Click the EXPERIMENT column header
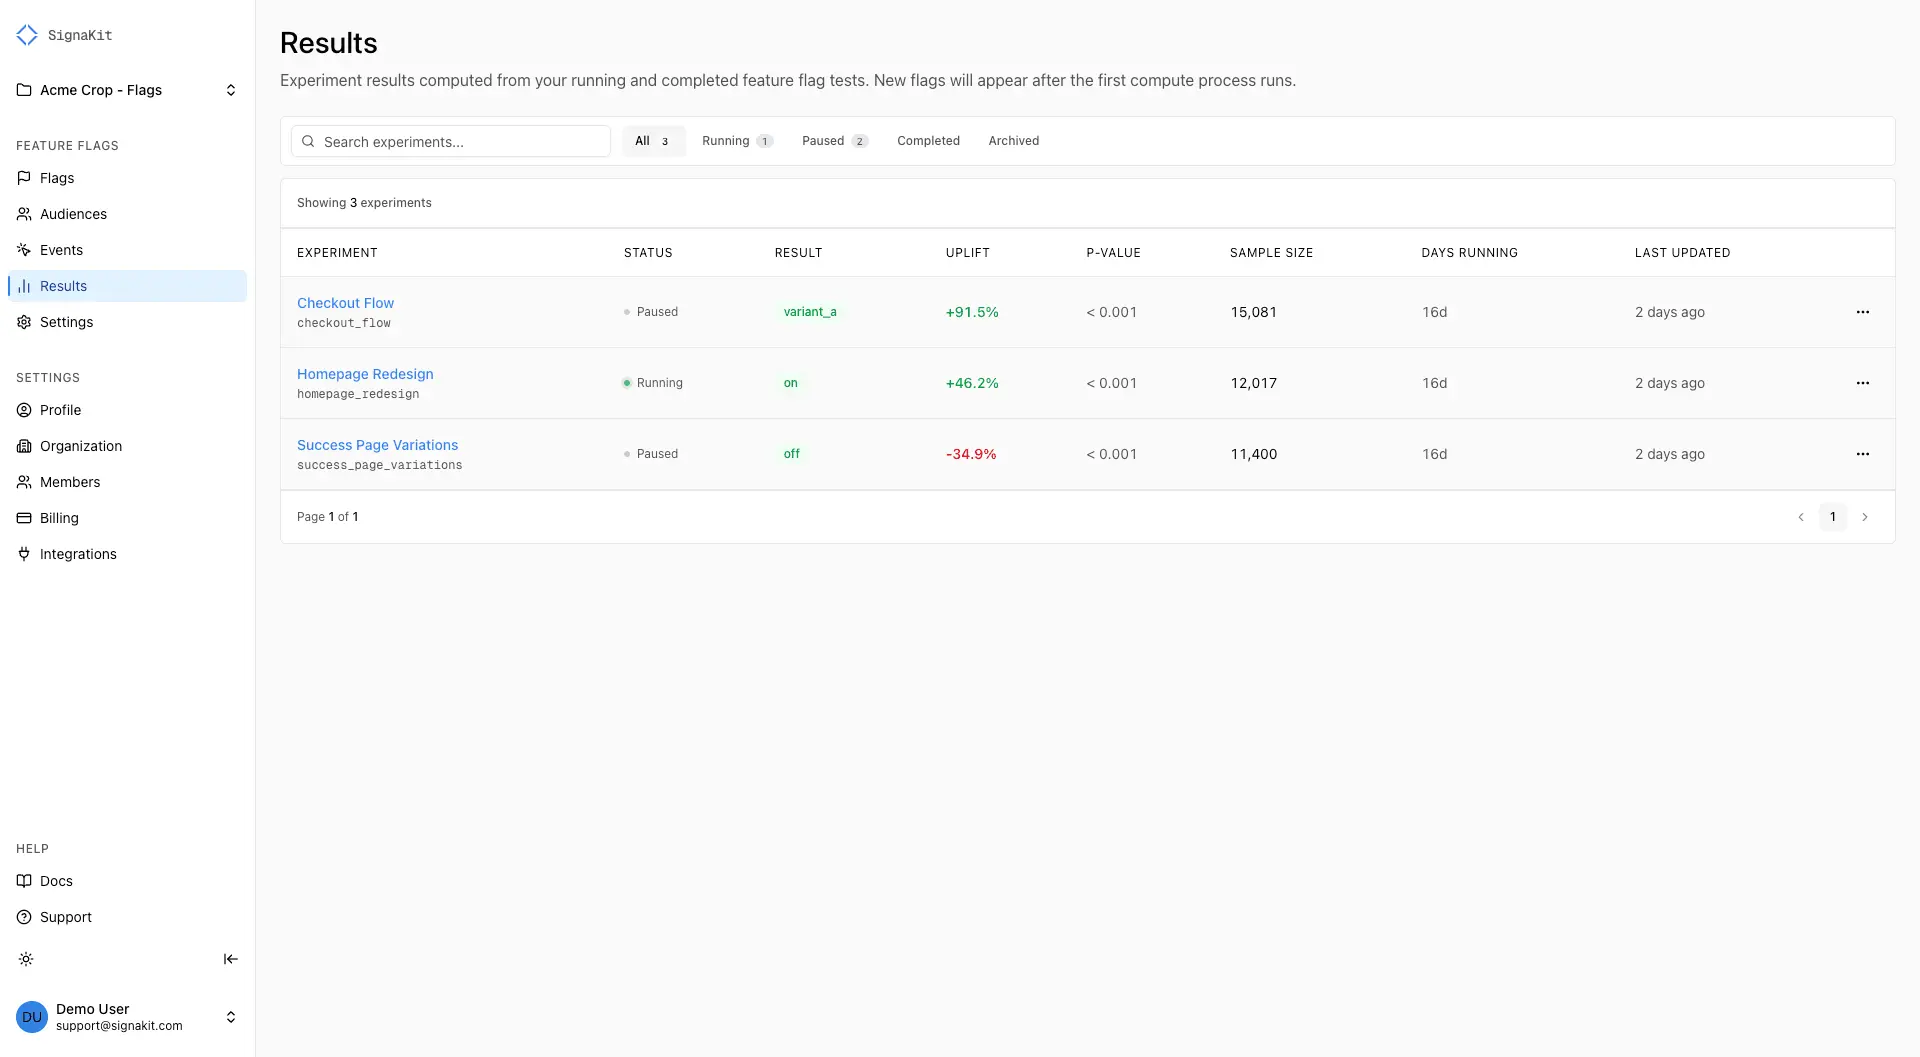This screenshot has height=1057, width=1920. 337,253
